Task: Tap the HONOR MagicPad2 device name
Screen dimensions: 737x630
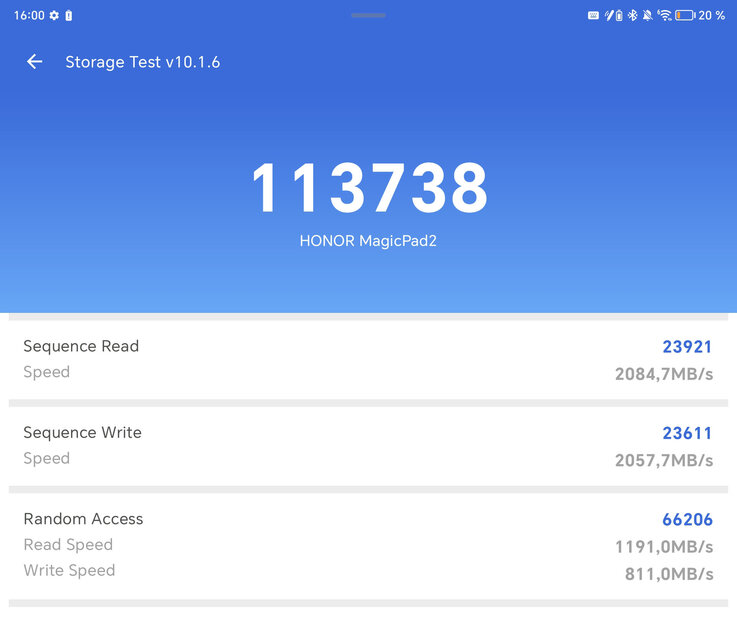Action: coord(368,241)
